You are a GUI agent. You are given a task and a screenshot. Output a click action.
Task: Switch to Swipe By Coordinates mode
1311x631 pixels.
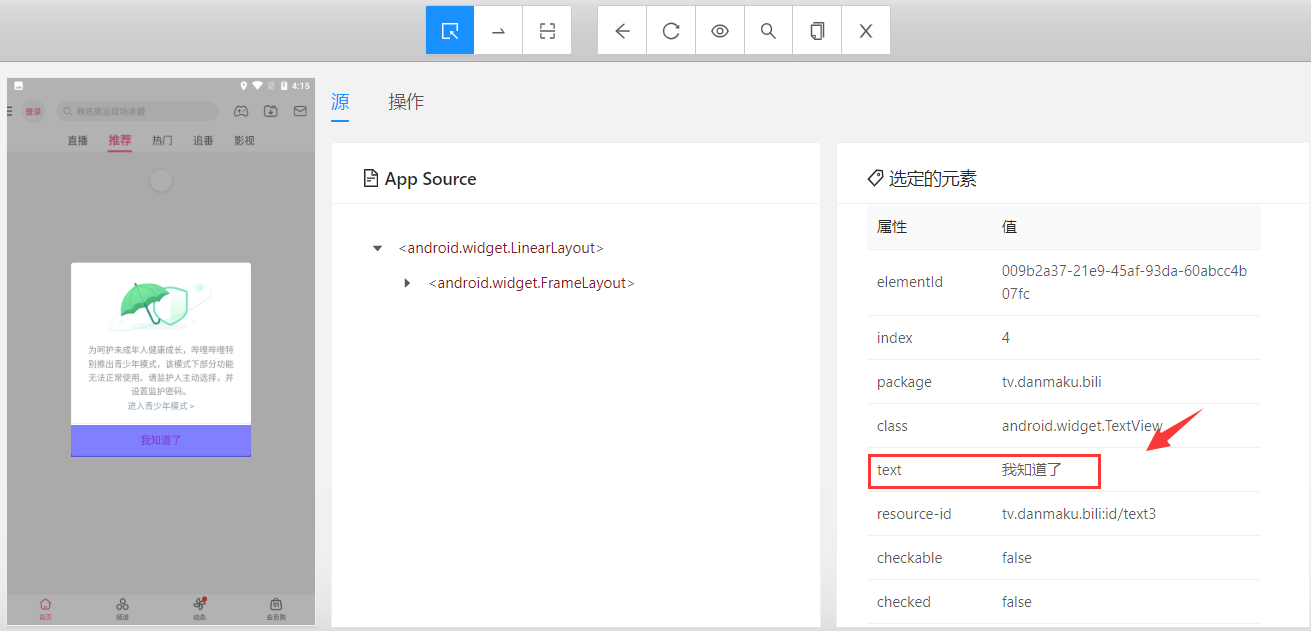498,31
